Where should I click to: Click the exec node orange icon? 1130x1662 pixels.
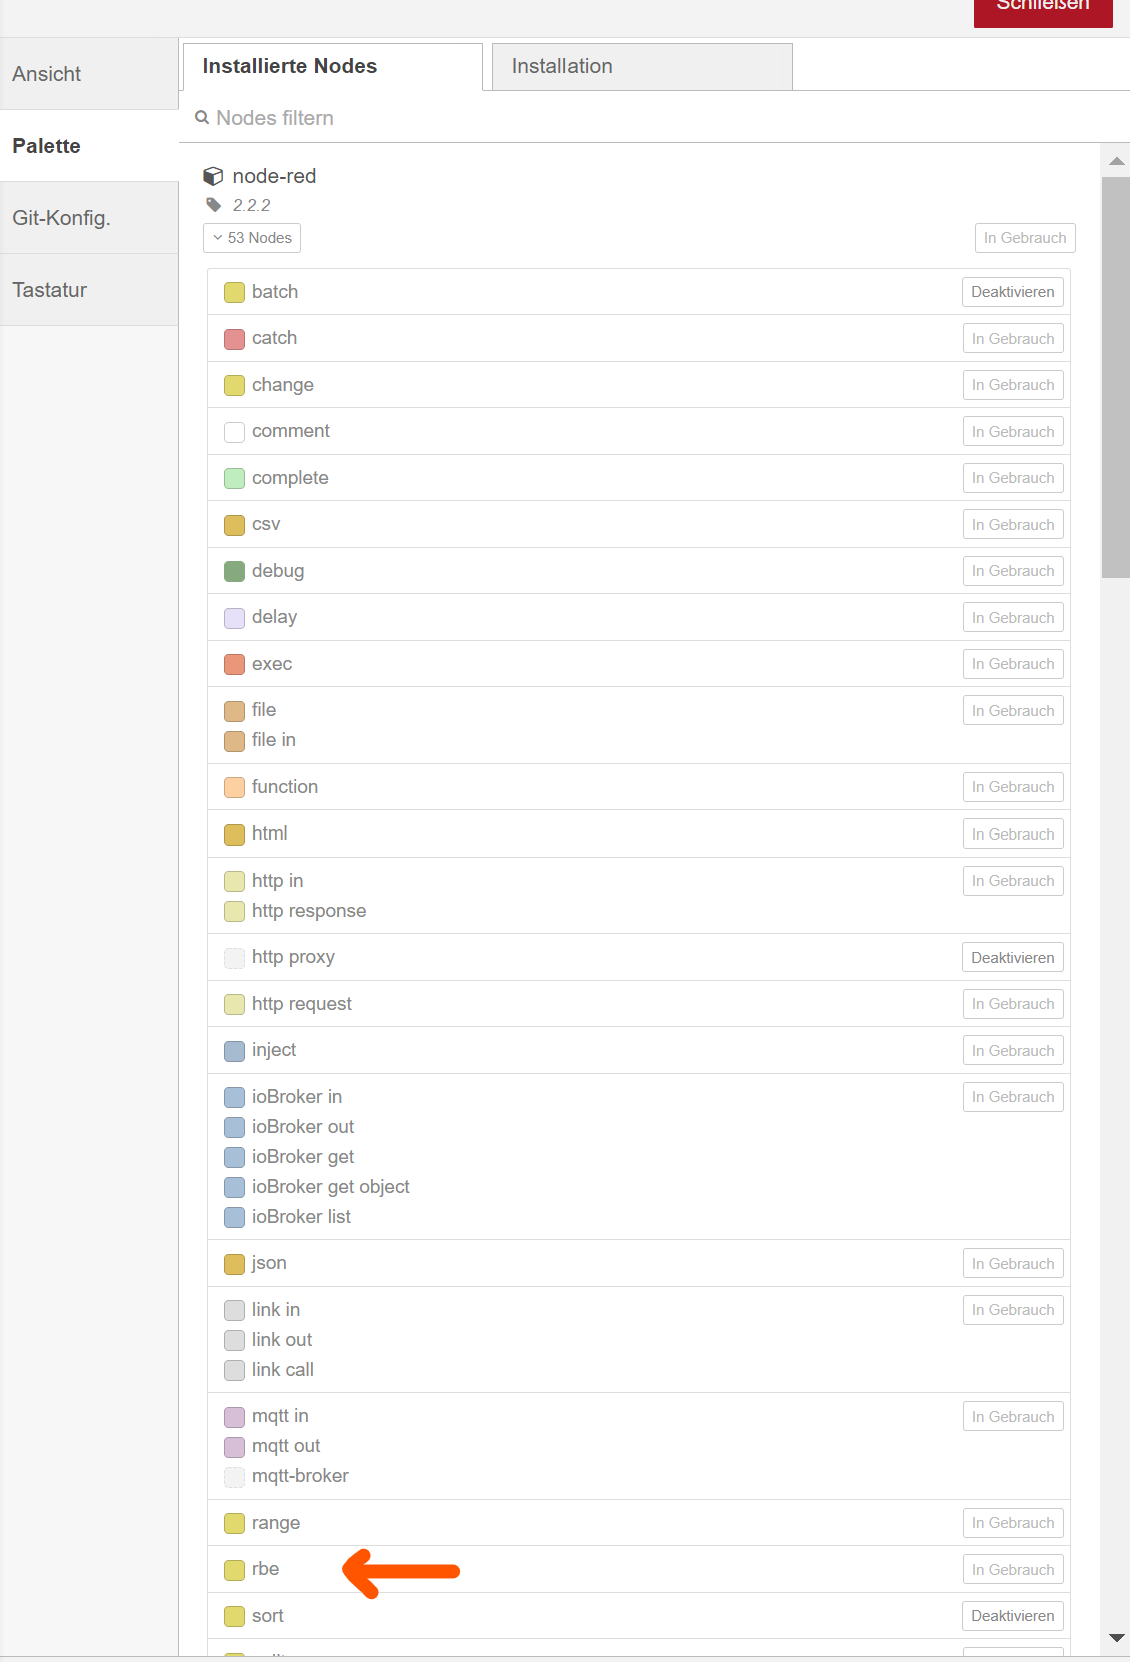pos(234,664)
